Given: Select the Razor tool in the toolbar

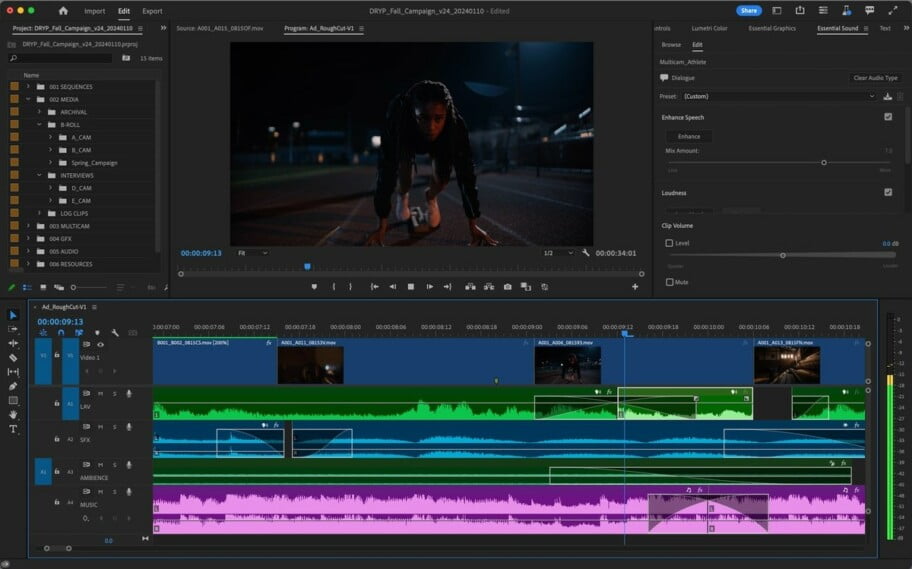Looking at the screenshot, I should (13, 357).
